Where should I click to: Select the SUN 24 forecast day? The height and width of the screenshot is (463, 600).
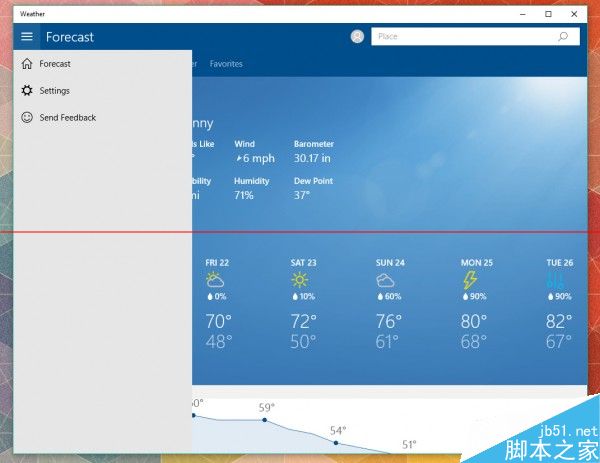pyautogui.click(x=390, y=263)
